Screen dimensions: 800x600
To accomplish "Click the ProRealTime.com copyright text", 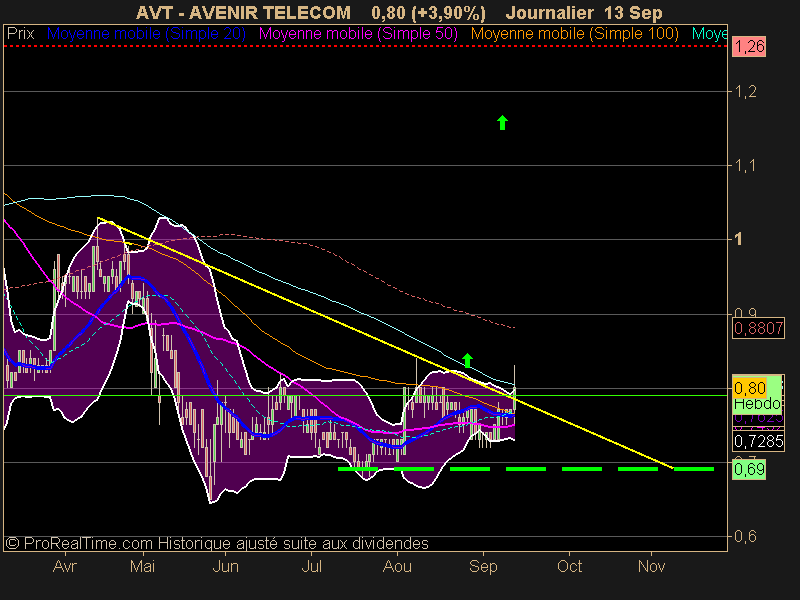I will click(217, 543).
